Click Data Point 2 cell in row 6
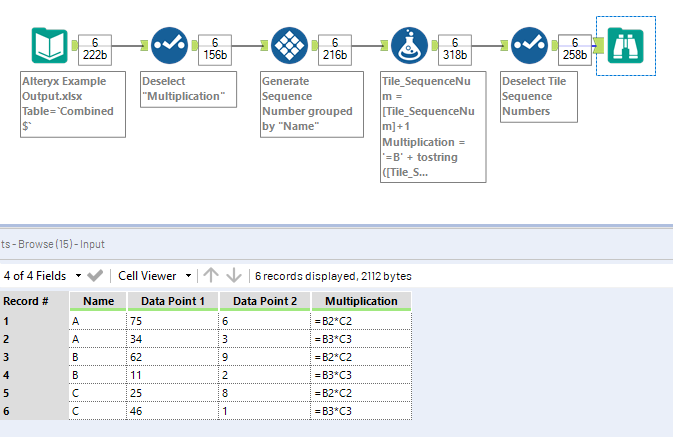This screenshot has width=673, height=437. pos(265,411)
